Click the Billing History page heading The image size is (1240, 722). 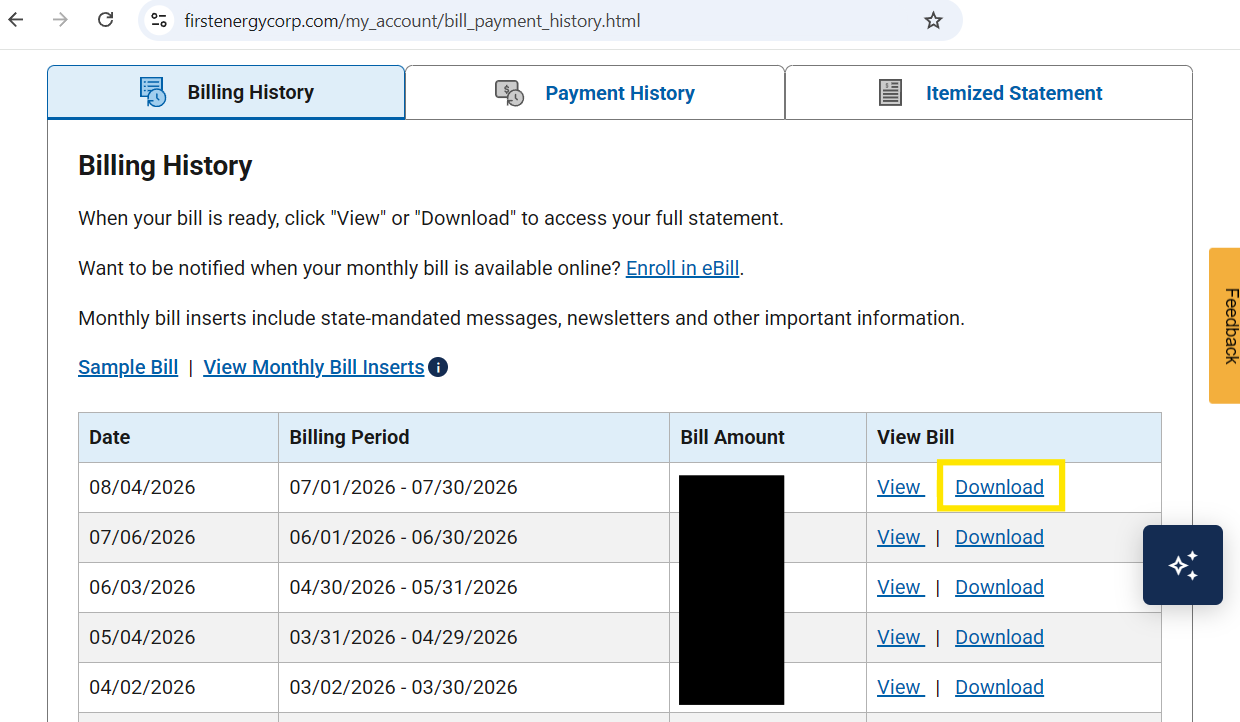pyautogui.click(x=165, y=166)
